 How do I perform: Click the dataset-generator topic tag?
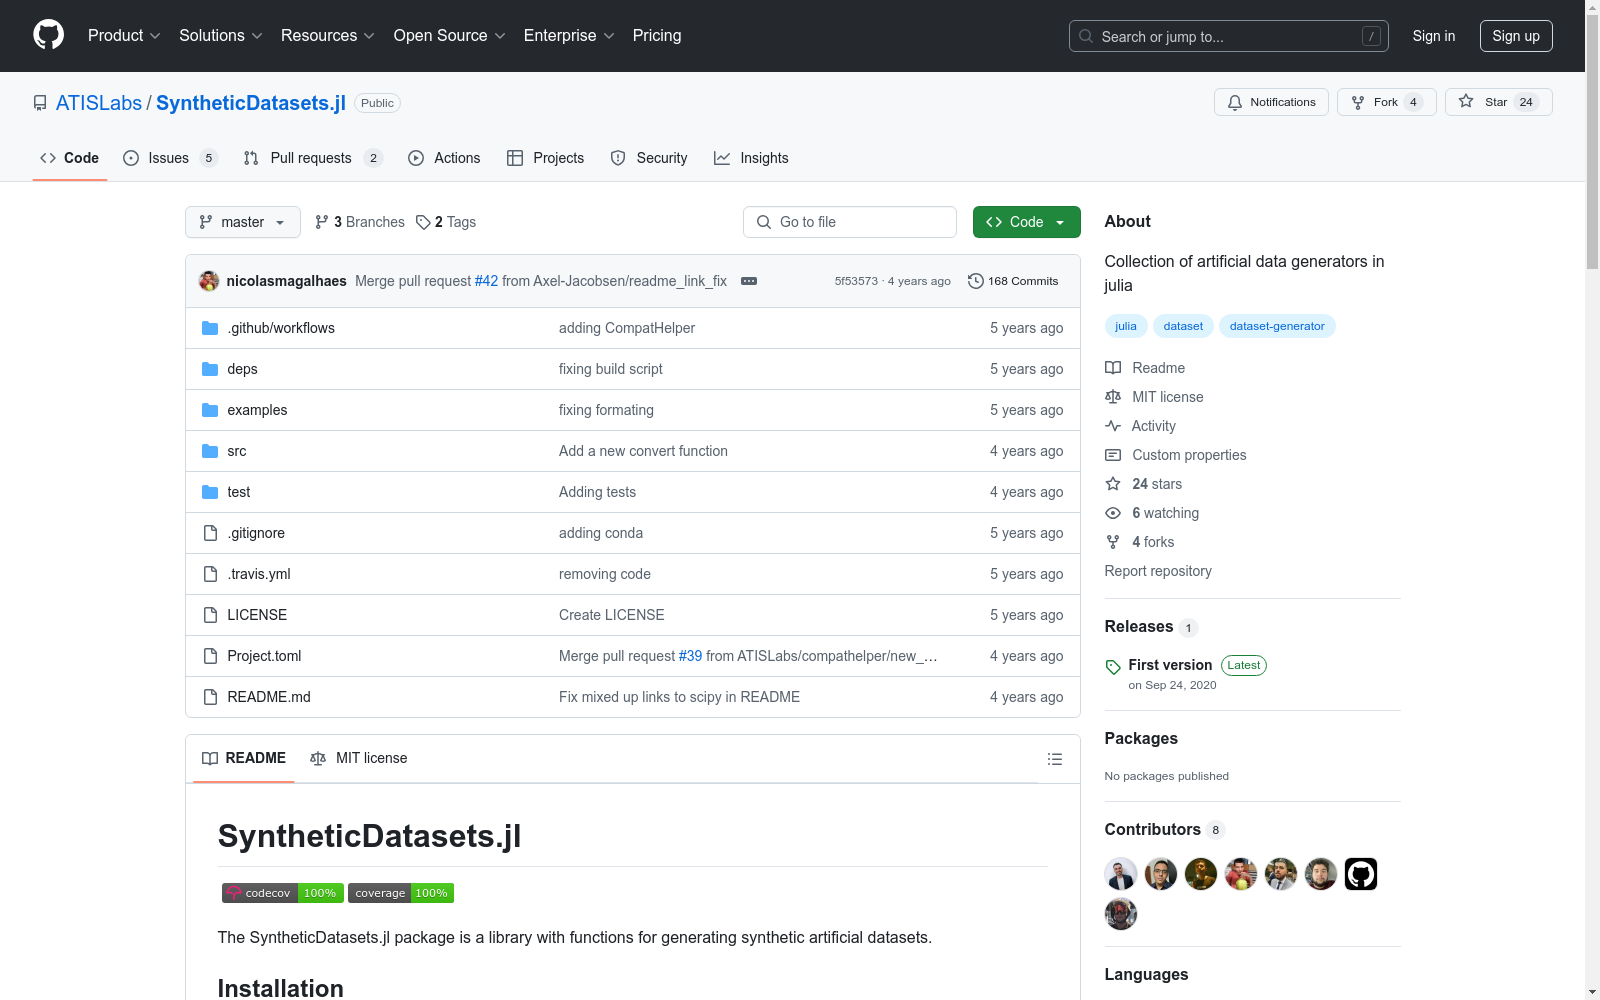[1277, 326]
